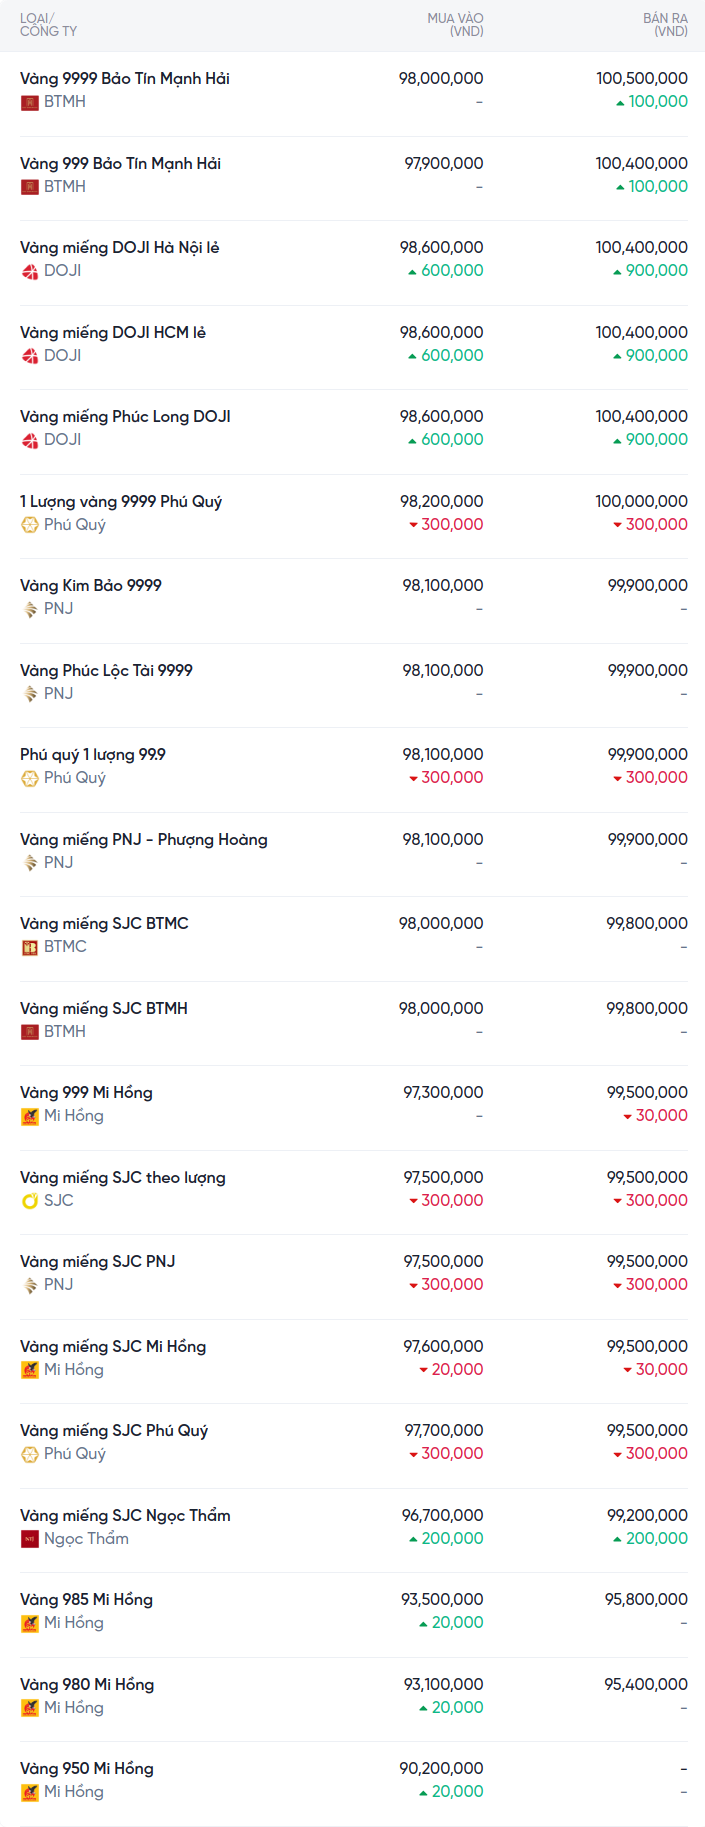Click Ngọc Thẩm logo under Vàng miếng SJC Ngọc Thẩm
The image size is (705, 1827).
[x=30, y=1539]
